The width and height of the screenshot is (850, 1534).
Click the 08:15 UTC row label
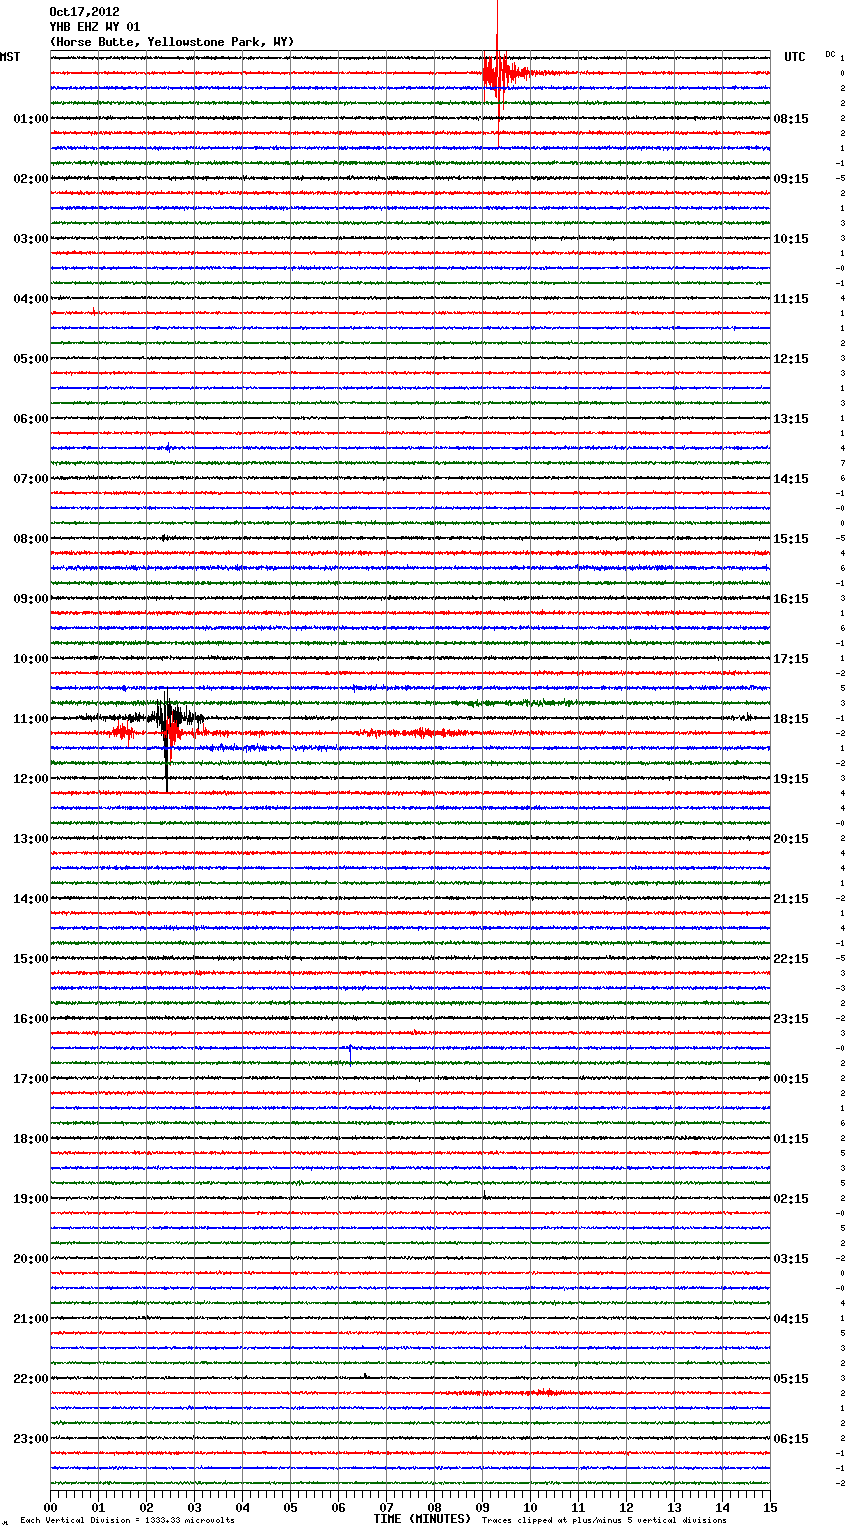click(791, 119)
